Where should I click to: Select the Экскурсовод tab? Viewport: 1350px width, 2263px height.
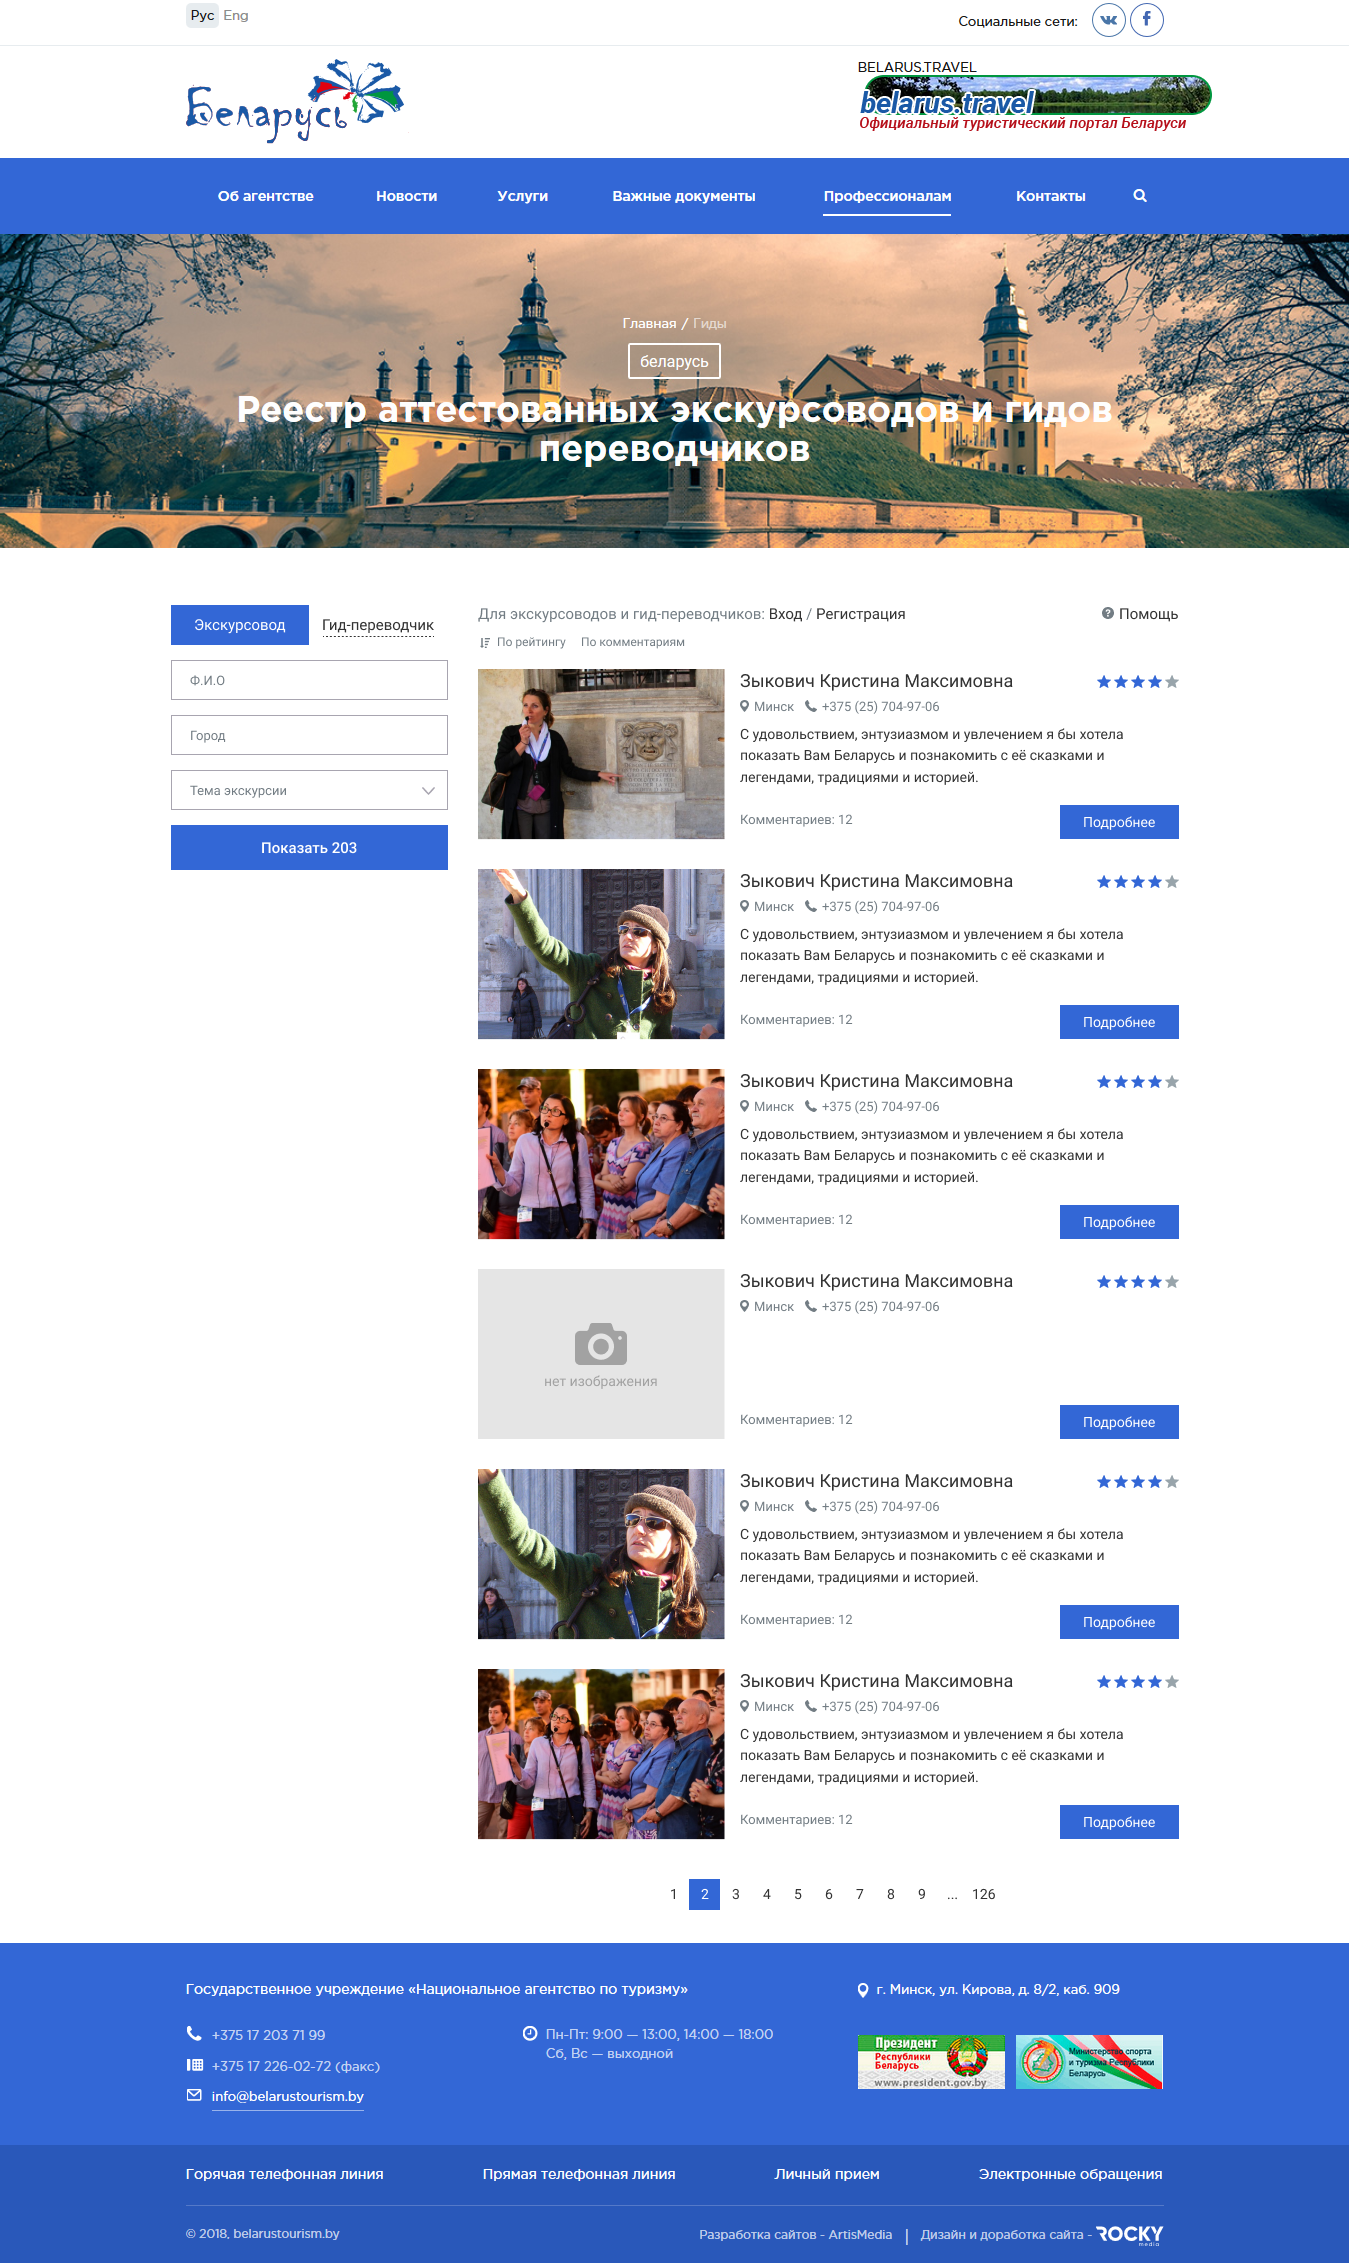(240, 625)
